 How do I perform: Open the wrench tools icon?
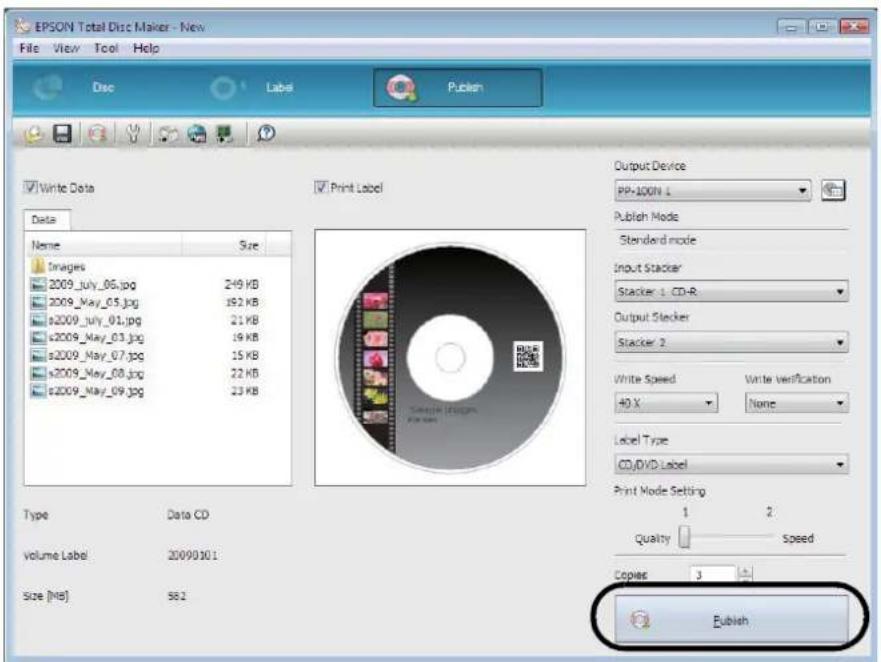133,134
